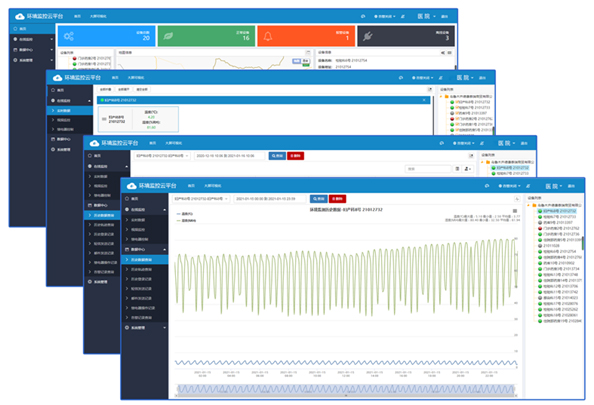Click the refresh icon in the front chart window header
The width and height of the screenshot is (594, 405).
coord(487,186)
